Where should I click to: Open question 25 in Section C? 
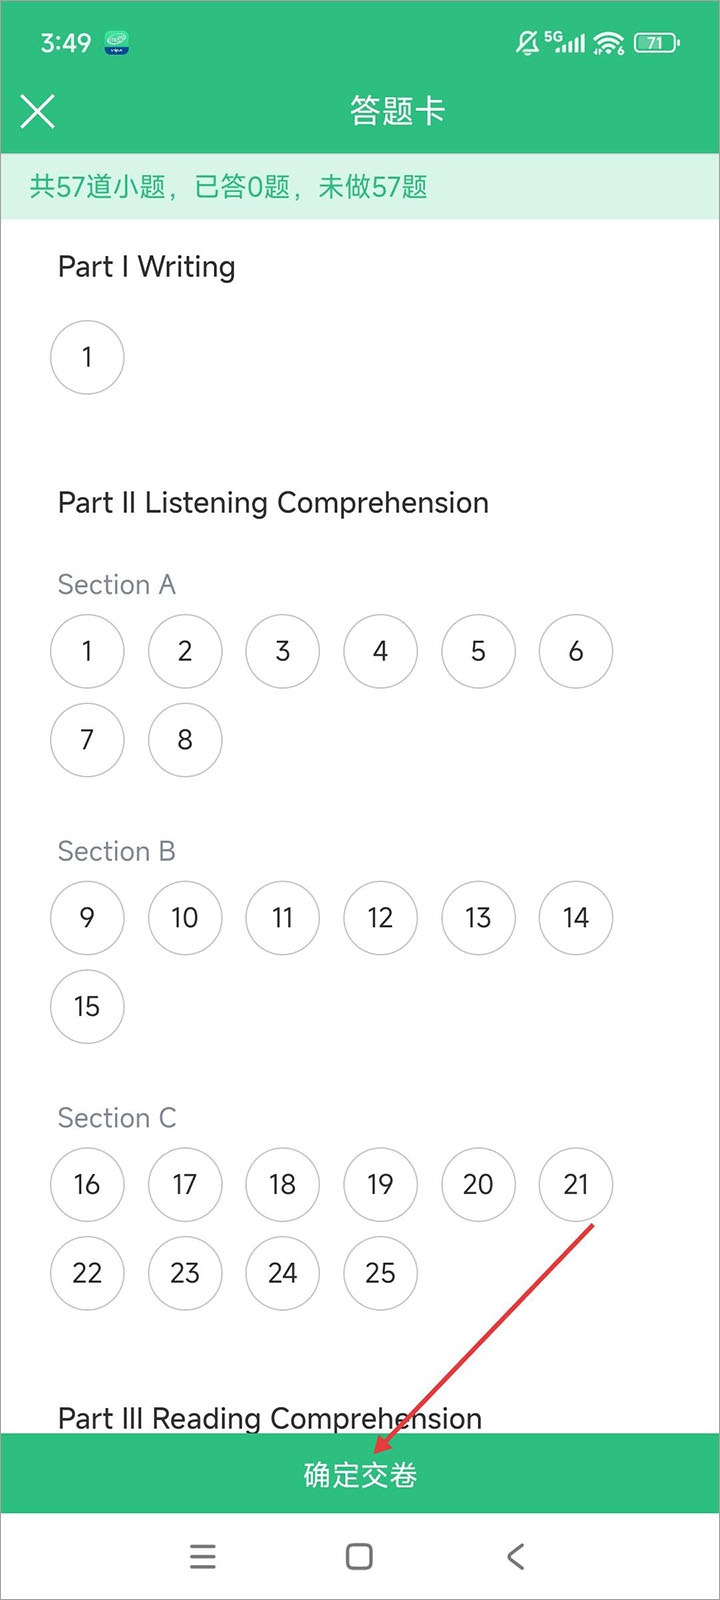tap(380, 1273)
